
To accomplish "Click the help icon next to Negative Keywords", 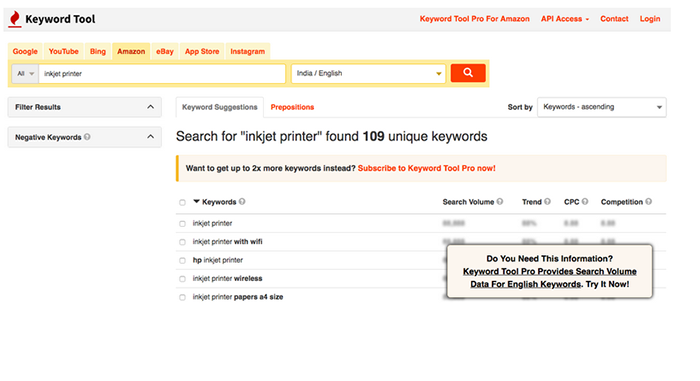I will click(87, 137).
